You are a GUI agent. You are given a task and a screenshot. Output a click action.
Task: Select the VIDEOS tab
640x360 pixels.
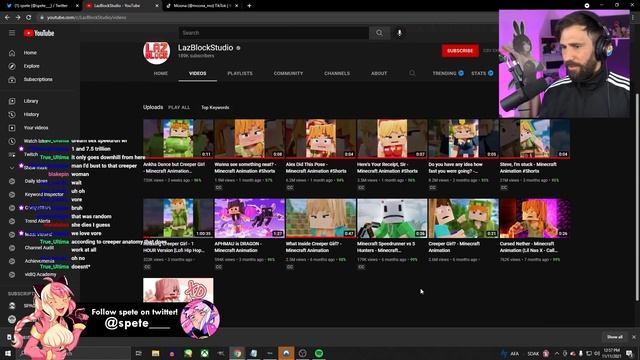(198, 73)
